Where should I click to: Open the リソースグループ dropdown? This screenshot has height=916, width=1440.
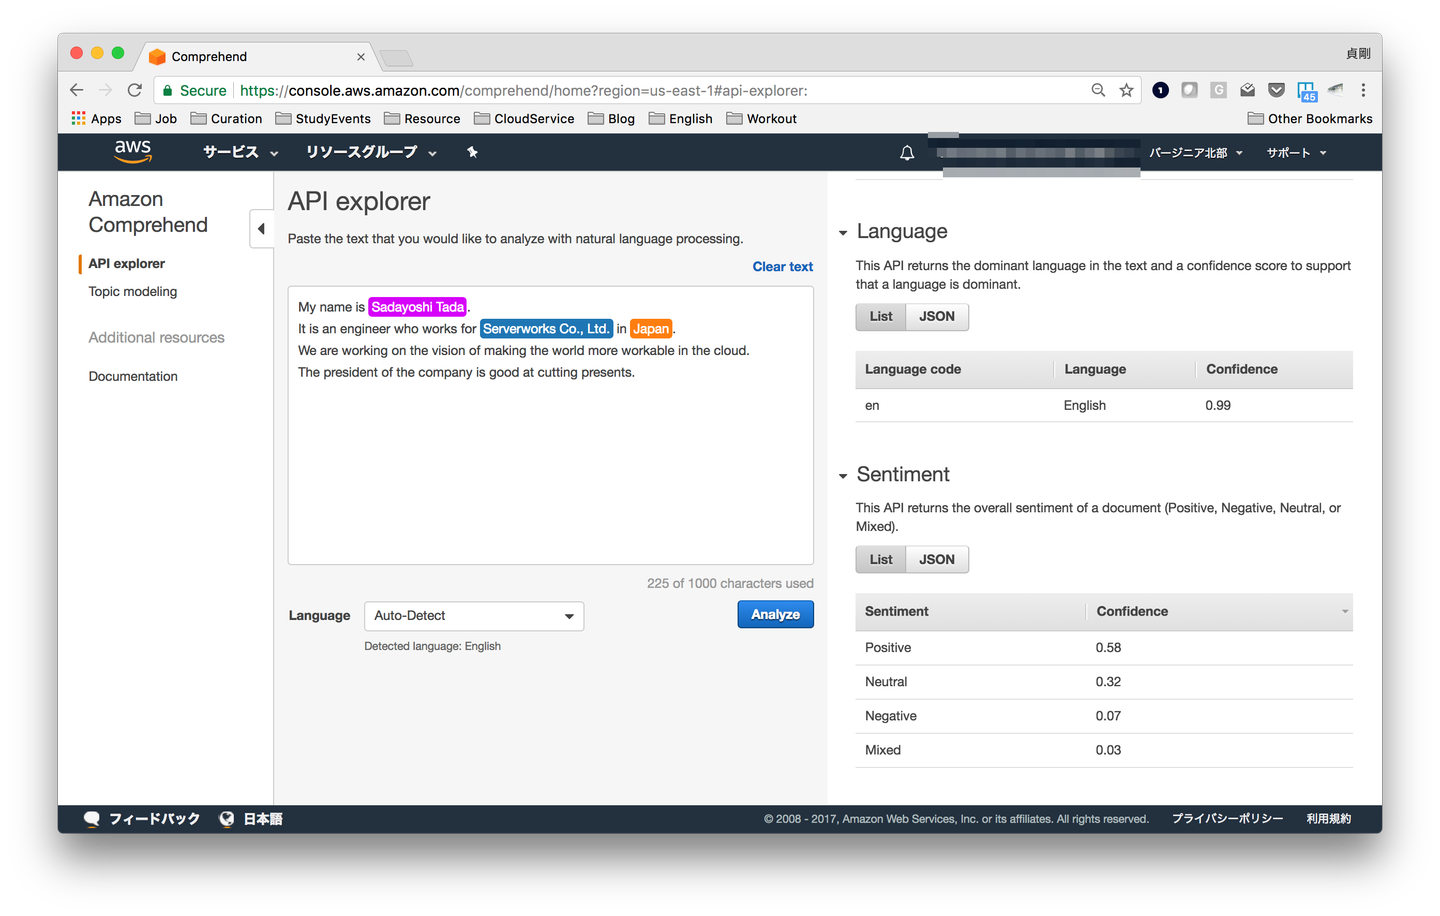[371, 152]
